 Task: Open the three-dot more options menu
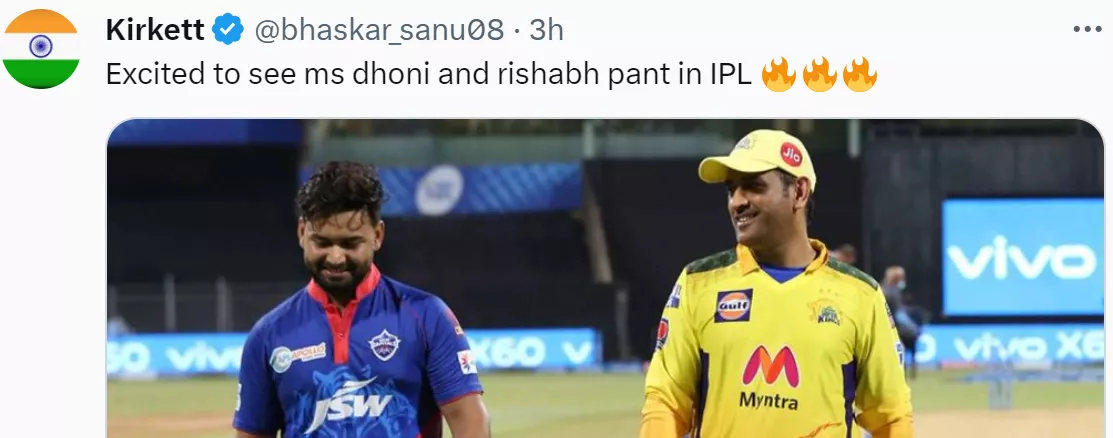1087,30
